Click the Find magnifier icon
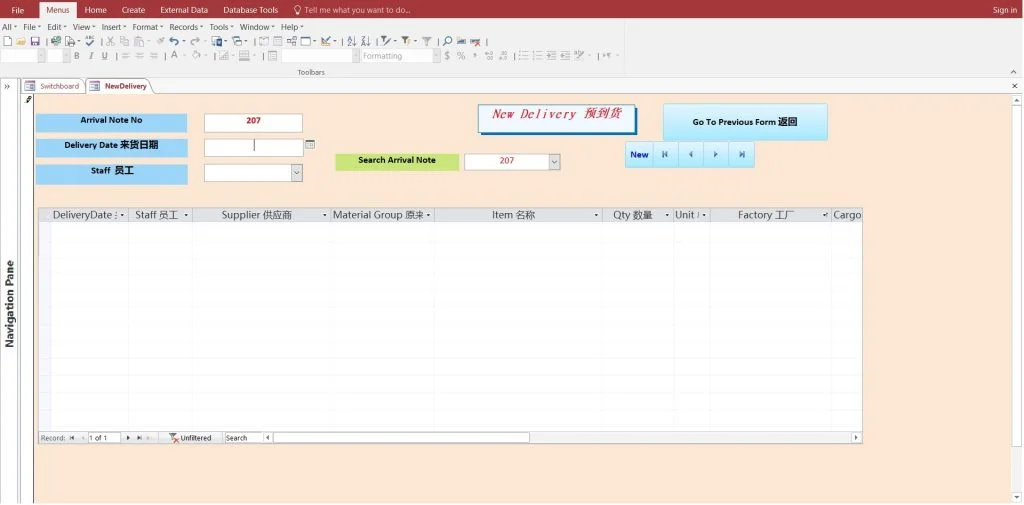This screenshot has height=505, width=1024. pos(447,41)
